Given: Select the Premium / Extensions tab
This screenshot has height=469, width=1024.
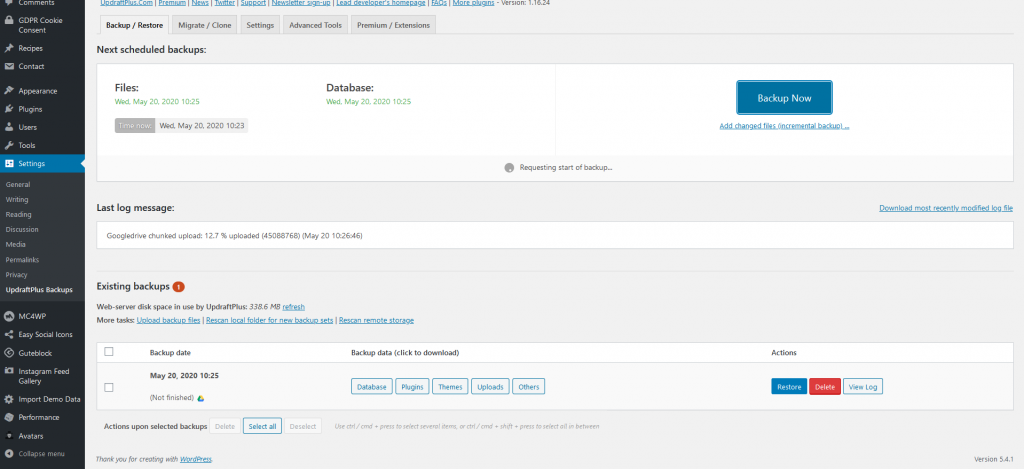Looking at the screenshot, I should (x=393, y=25).
